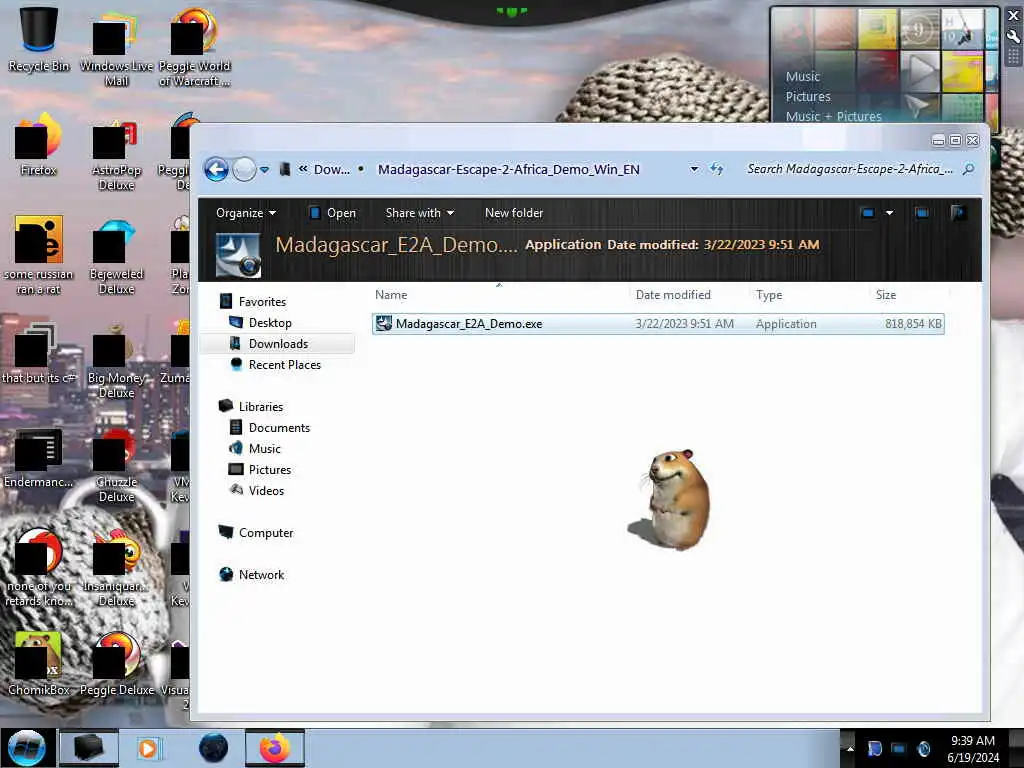Select the Madagascar_E2A_Demo.exe file
1024x768 pixels.
click(x=658, y=324)
